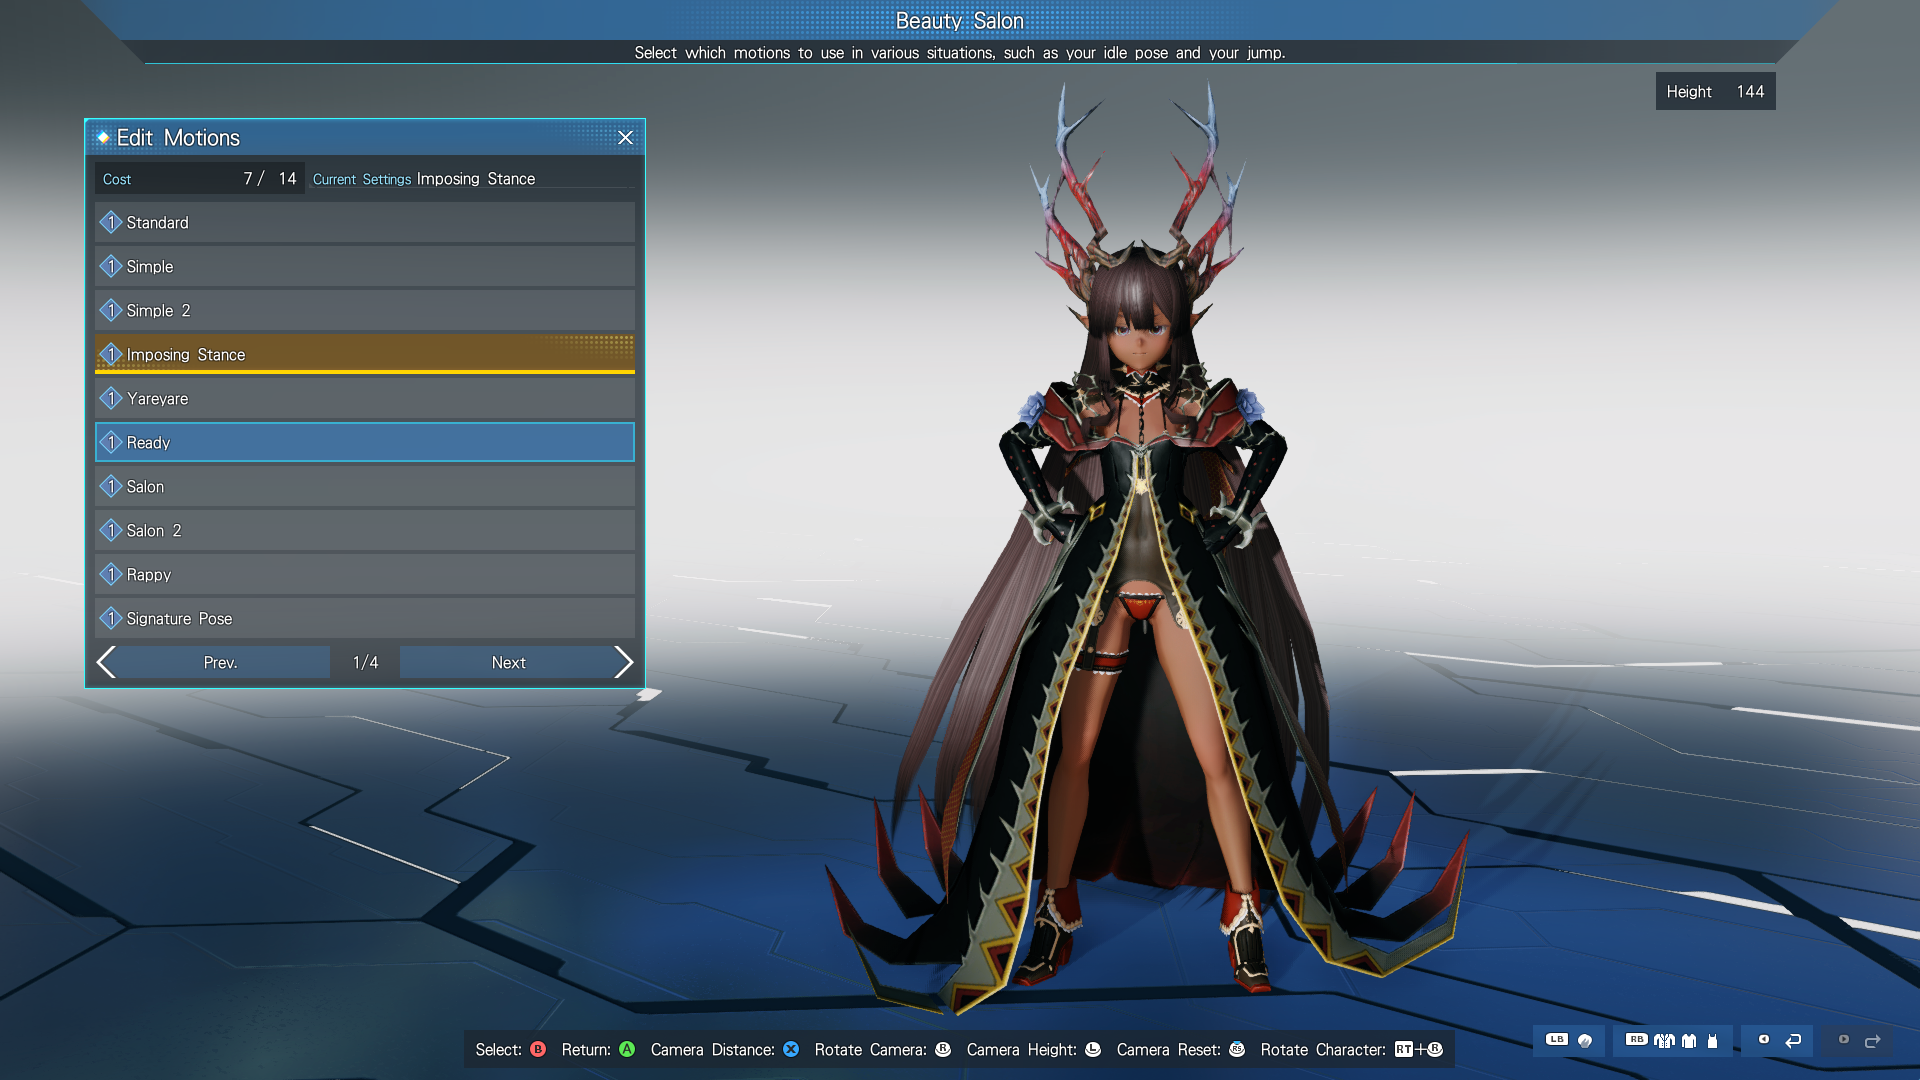Click the Rotate Camera right-stick icon

point(943,1049)
